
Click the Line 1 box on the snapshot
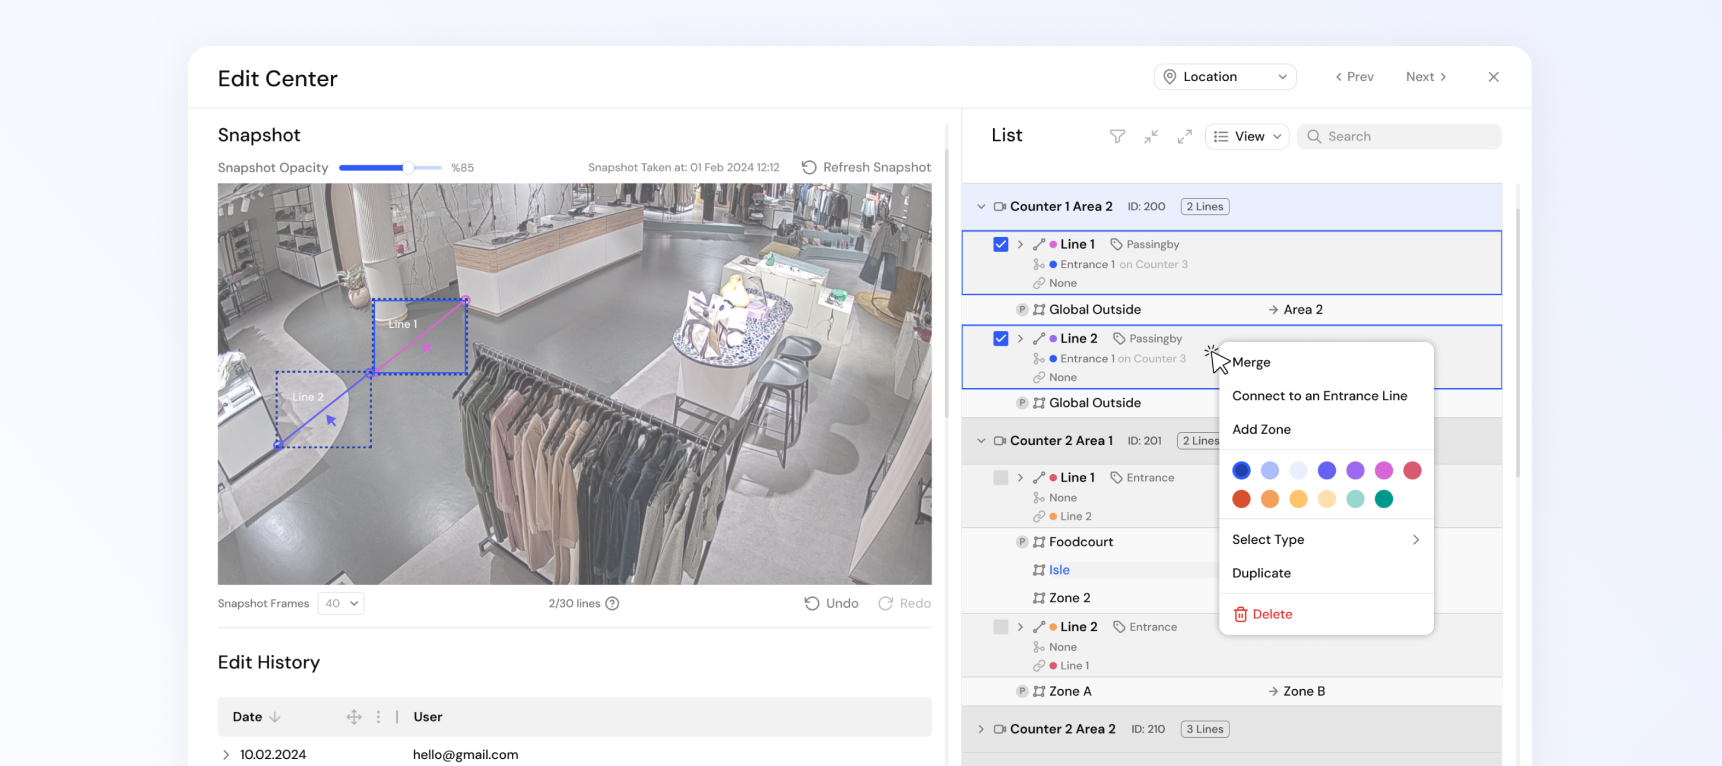[420, 336]
